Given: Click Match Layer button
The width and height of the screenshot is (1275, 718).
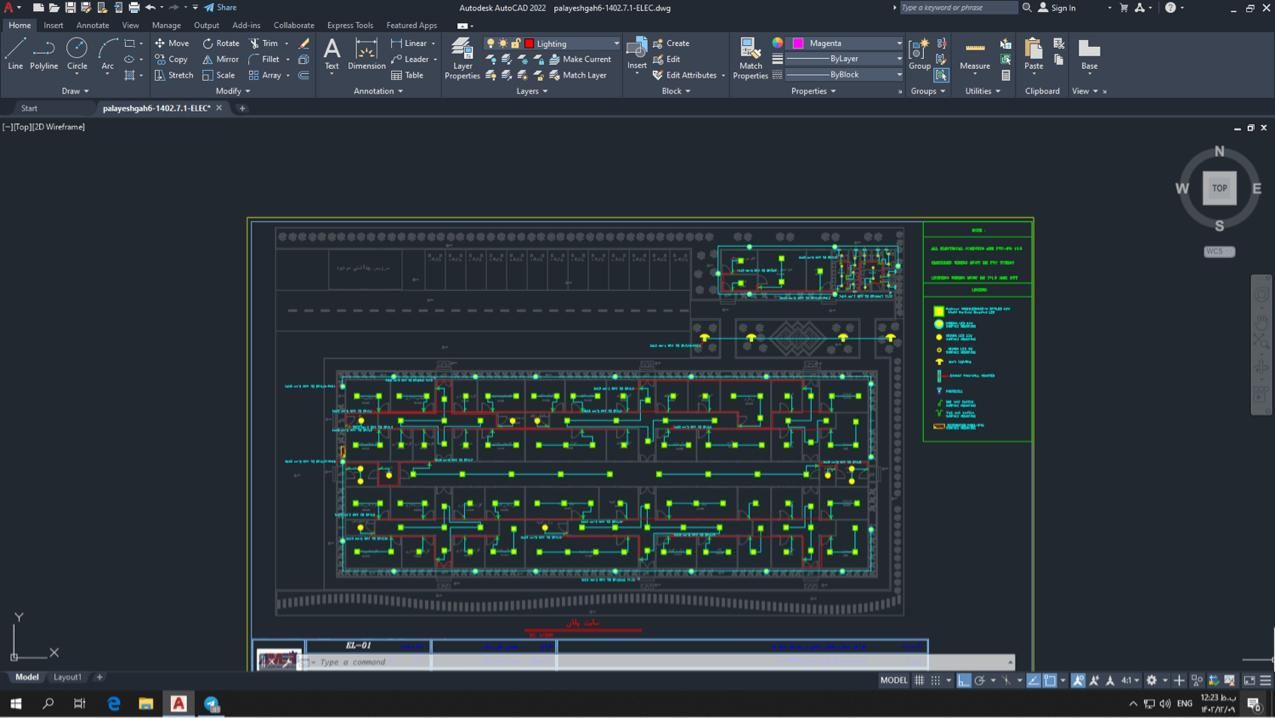Looking at the screenshot, I should tap(577, 75).
